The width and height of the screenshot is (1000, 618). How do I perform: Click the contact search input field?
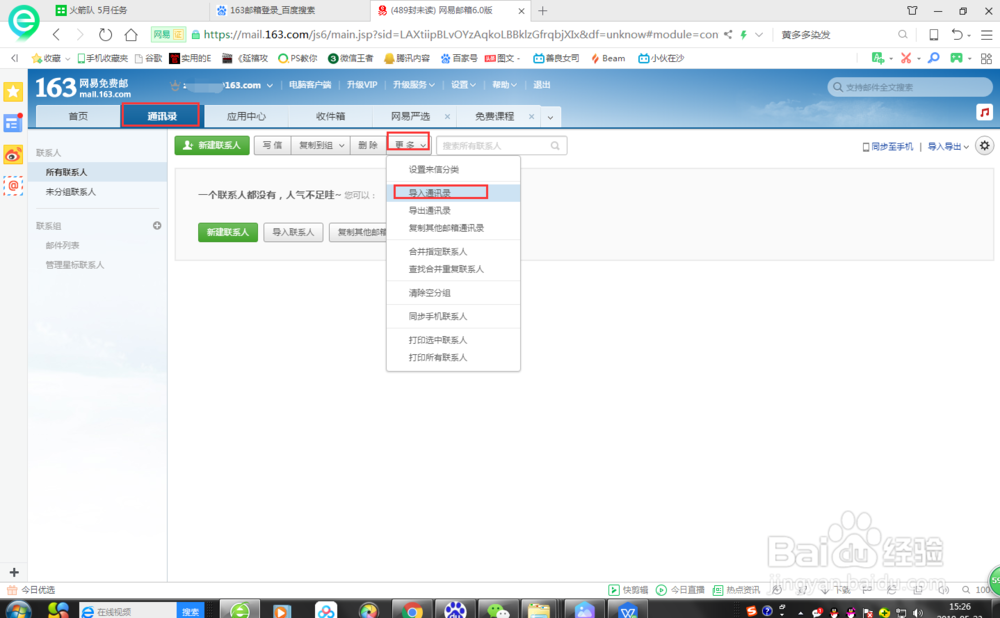pyautogui.click(x=500, y=145)
